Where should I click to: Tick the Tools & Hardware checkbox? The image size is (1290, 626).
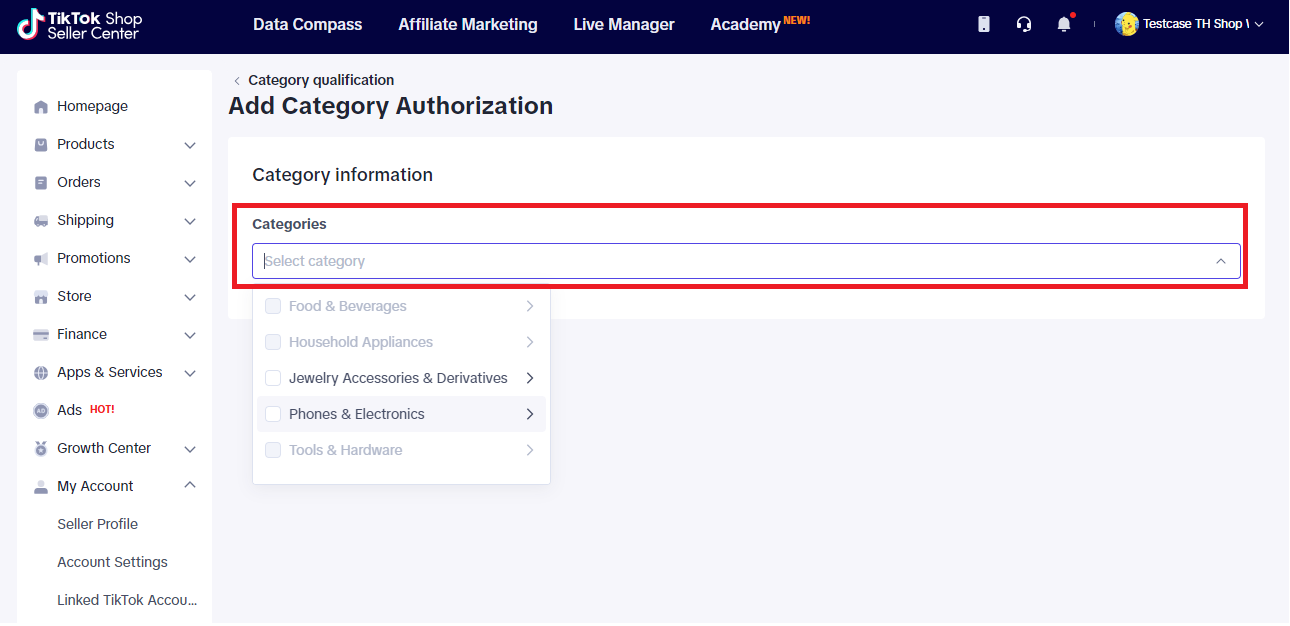273,450
